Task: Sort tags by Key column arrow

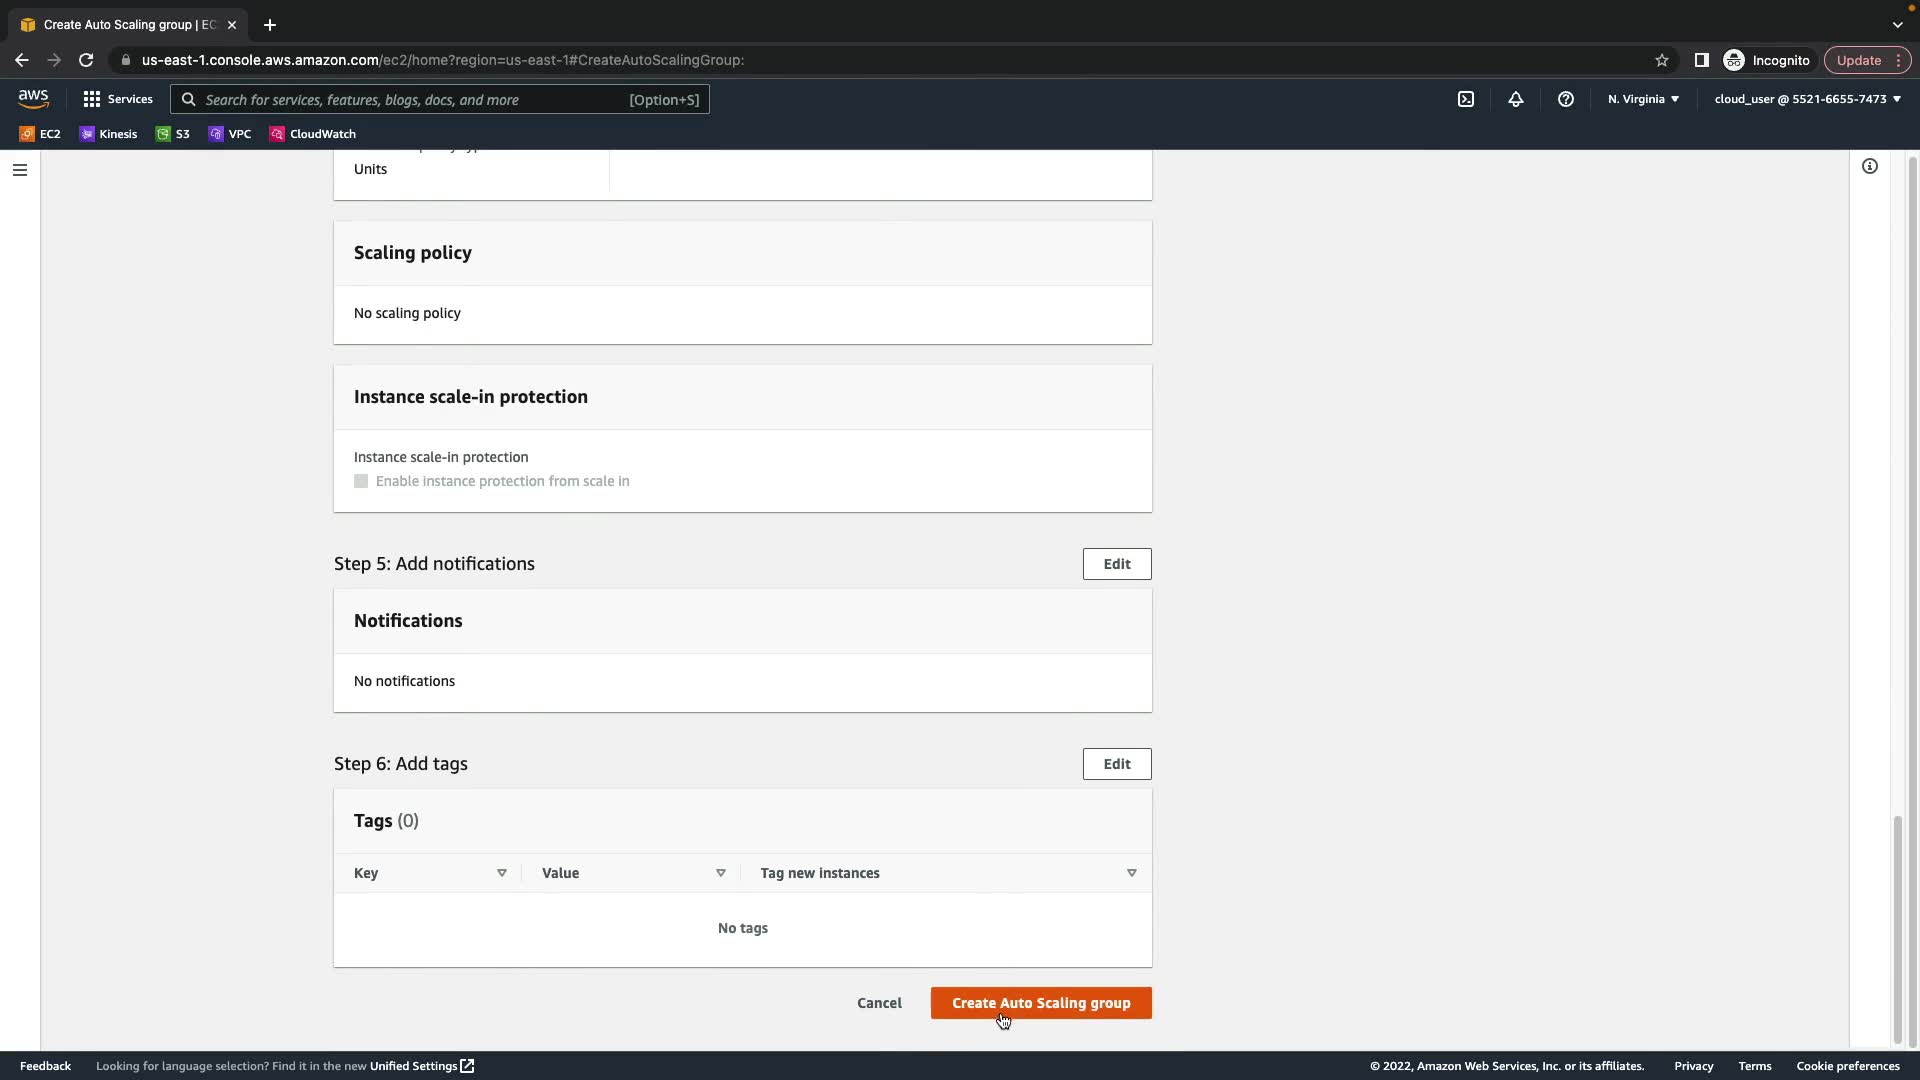Action: click(x=502, y=873)
